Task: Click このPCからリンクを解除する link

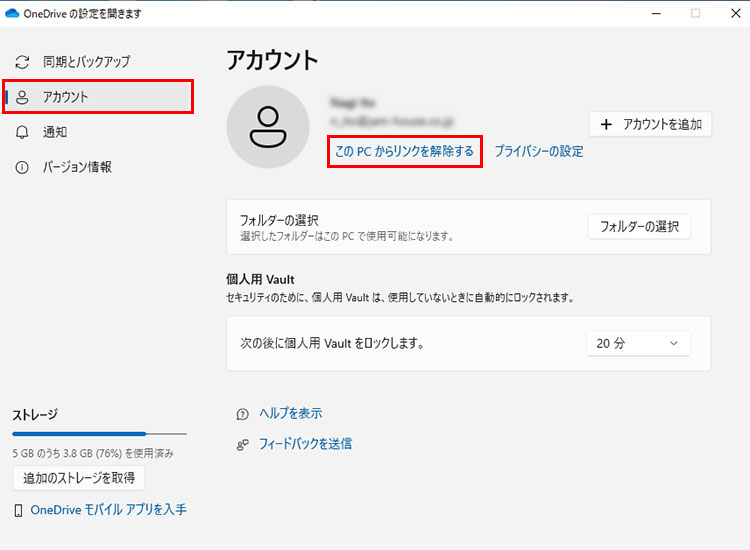Action: coord(404,152)
